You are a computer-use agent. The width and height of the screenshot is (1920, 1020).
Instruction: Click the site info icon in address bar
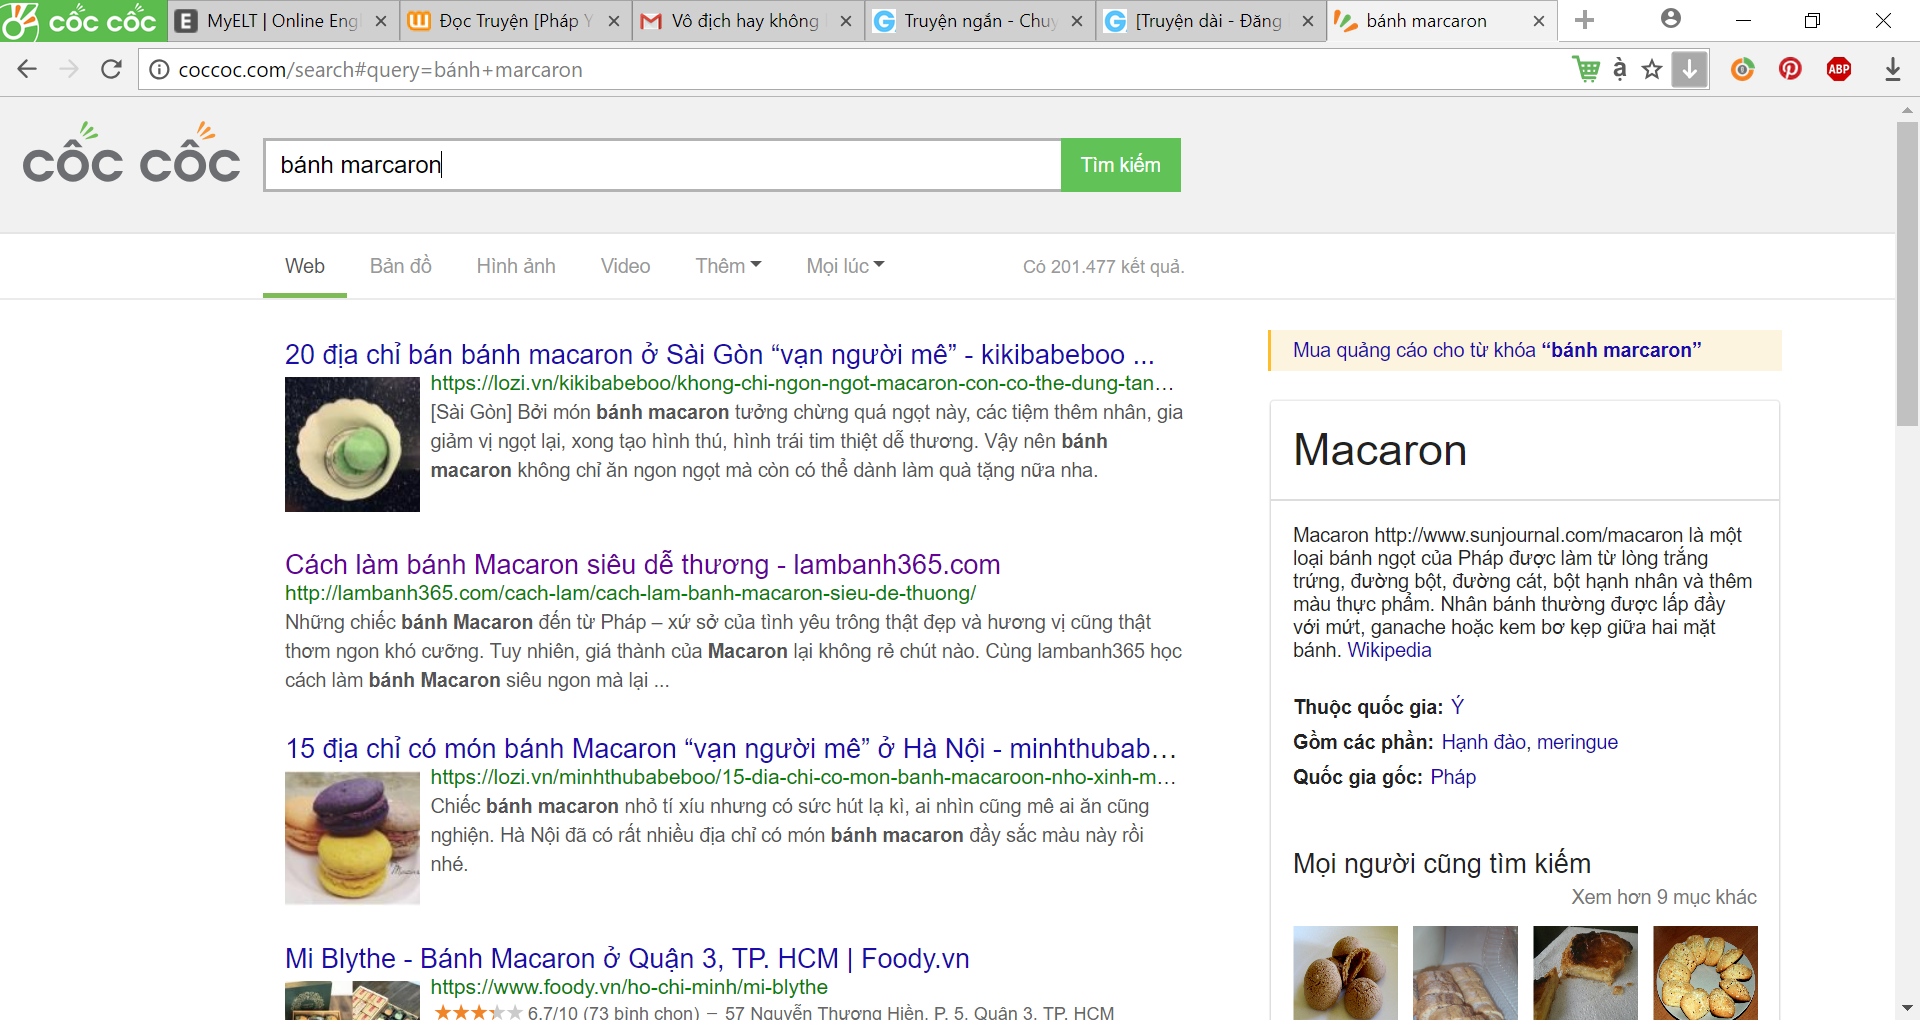click(159, 70)
